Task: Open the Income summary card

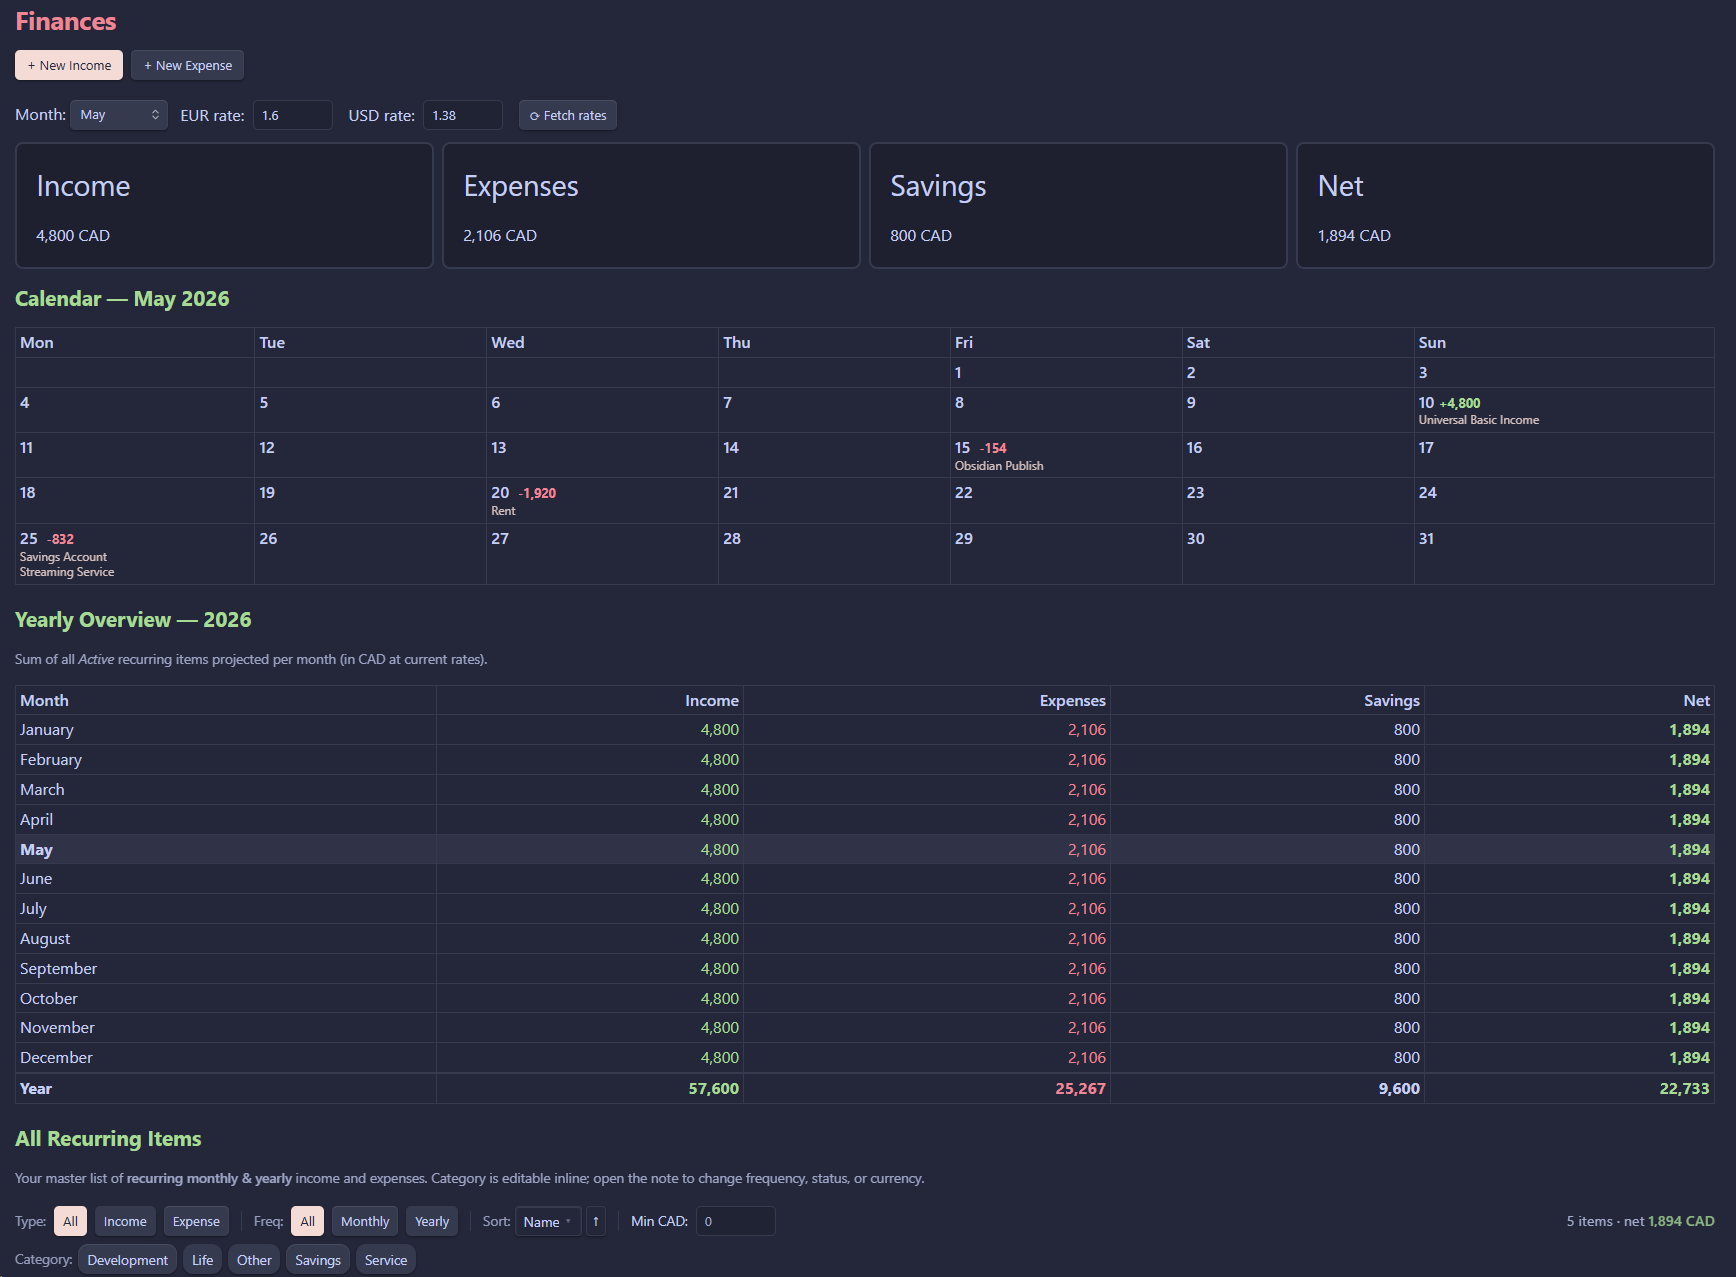Action: [x=224, y=205]
